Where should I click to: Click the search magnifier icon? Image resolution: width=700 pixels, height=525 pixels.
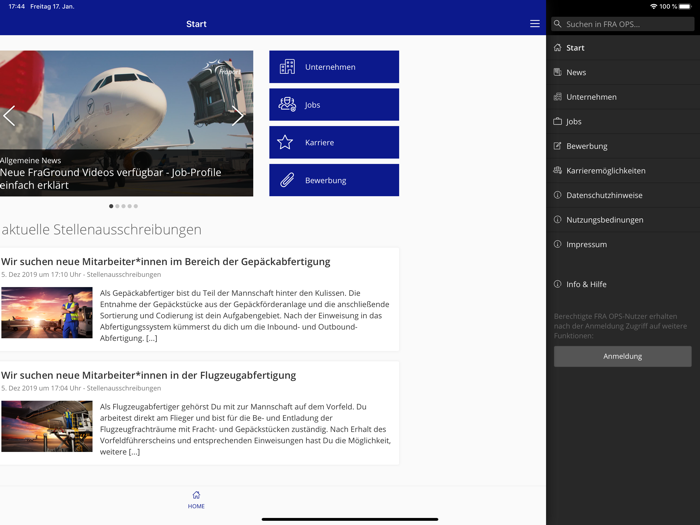[558, 24]
